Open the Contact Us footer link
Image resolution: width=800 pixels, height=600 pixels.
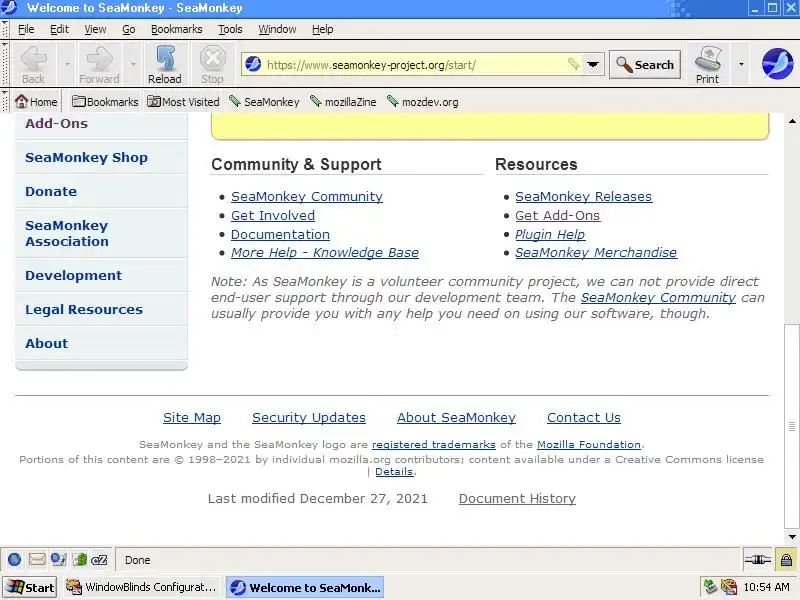coord(584,417)
